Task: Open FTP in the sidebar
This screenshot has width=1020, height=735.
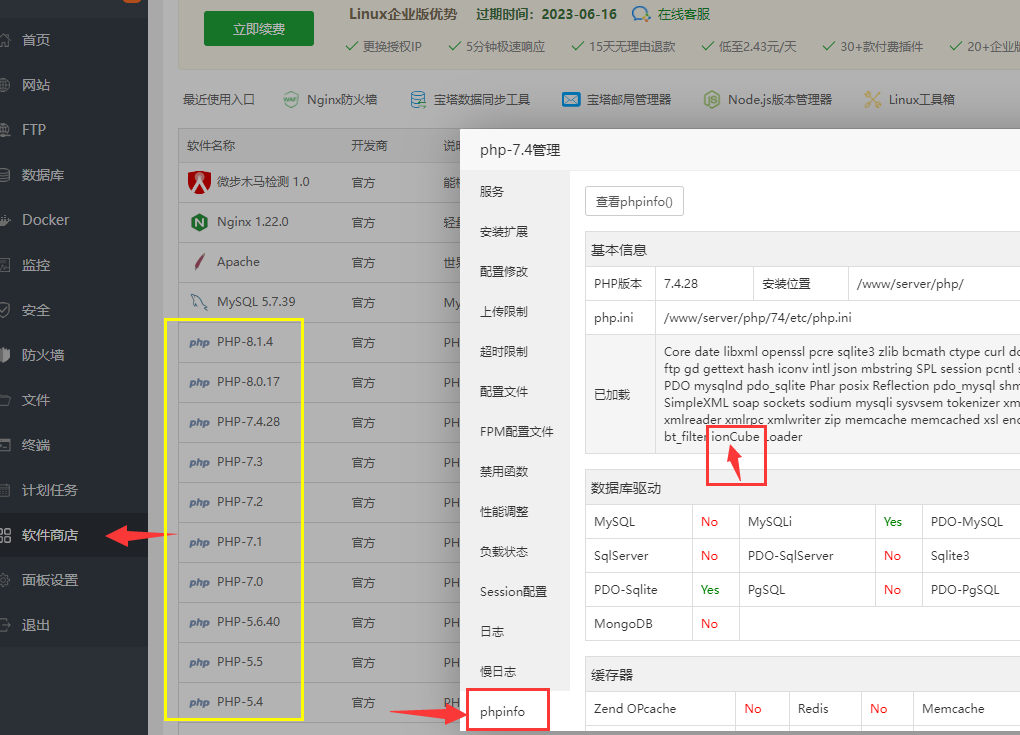Action: pos(34,129)
